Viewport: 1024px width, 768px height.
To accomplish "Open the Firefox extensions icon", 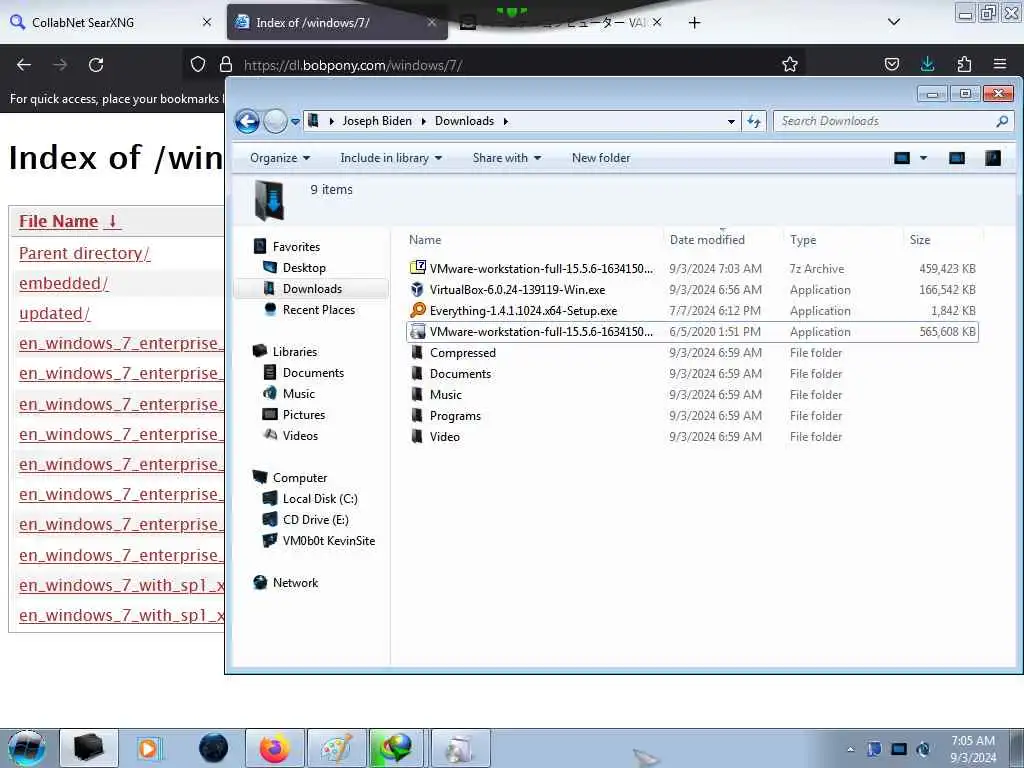I will (x=964, y=64).
